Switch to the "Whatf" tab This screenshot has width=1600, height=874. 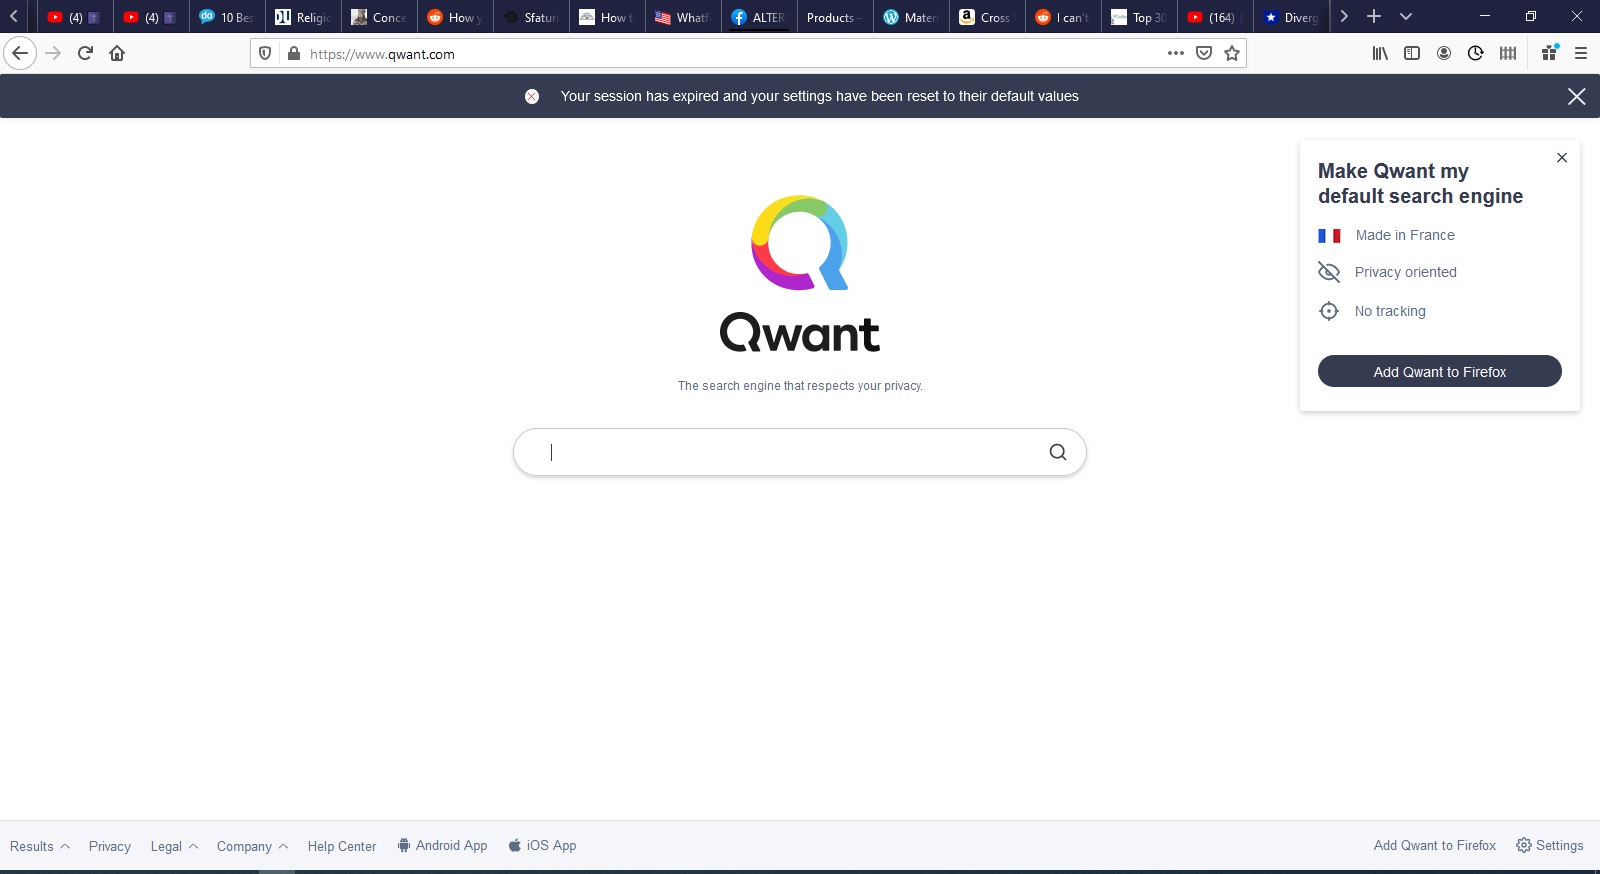pyautogui.click(x=683, y=17)
